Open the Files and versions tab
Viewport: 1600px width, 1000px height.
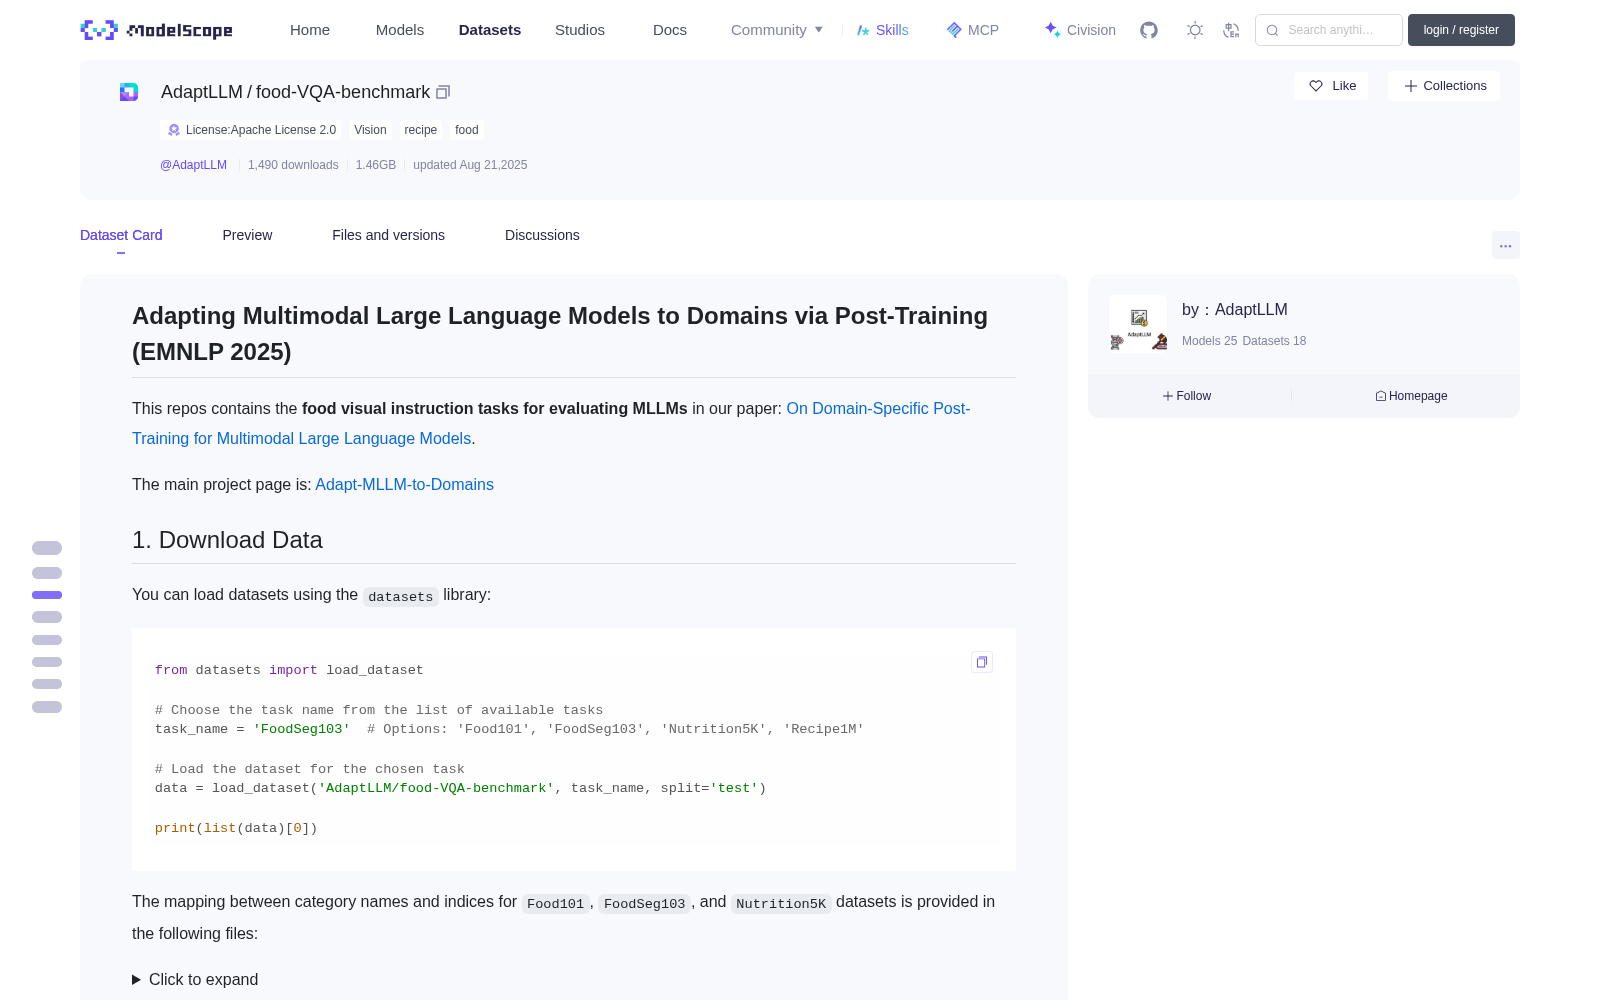point(388,235)
